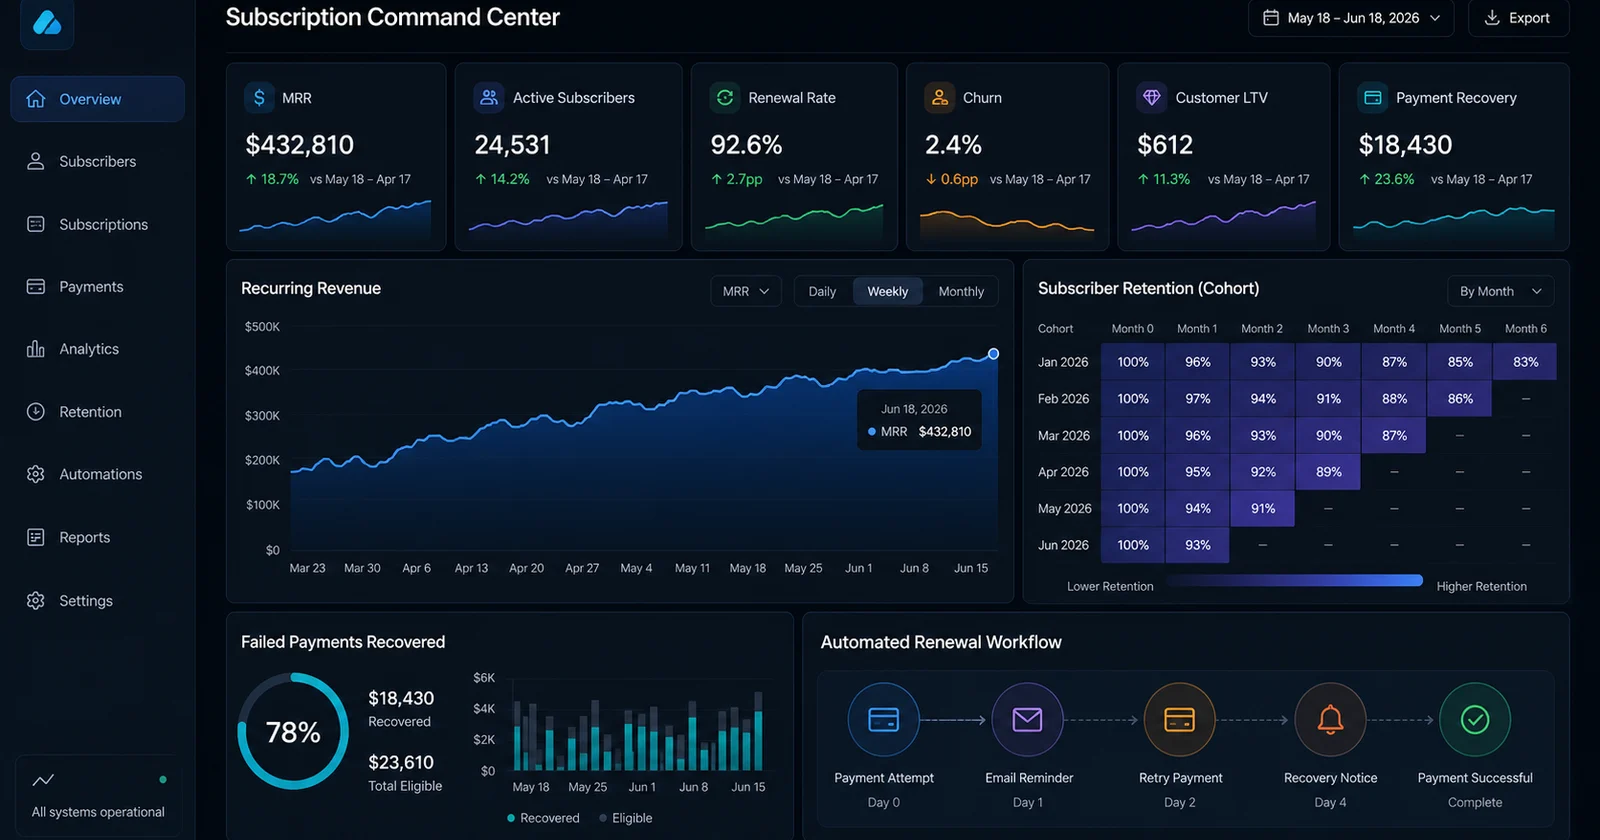Click the Retry Payment card icon

[x=1180, y=719]
